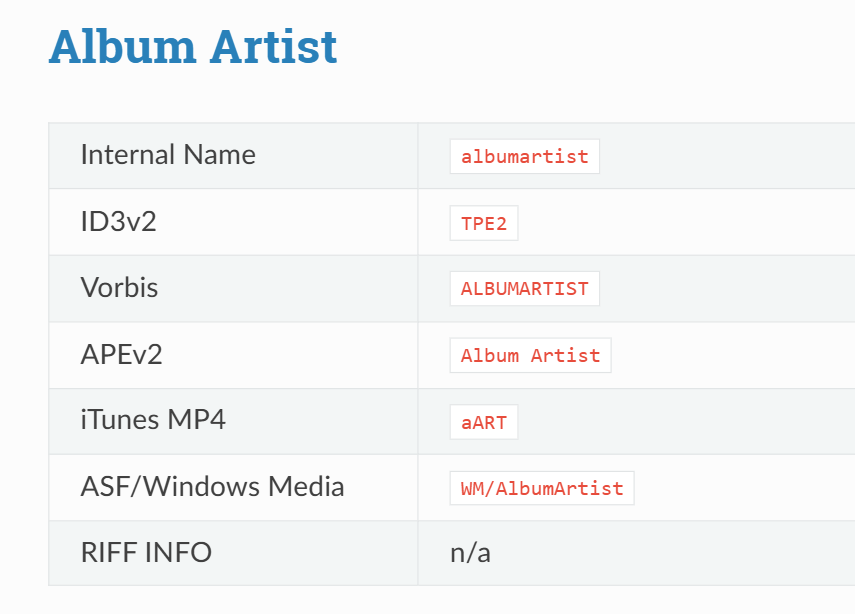Click the aART code tag
The width and height of the screenshot is (855, 614).
click(x=484, y=422)
